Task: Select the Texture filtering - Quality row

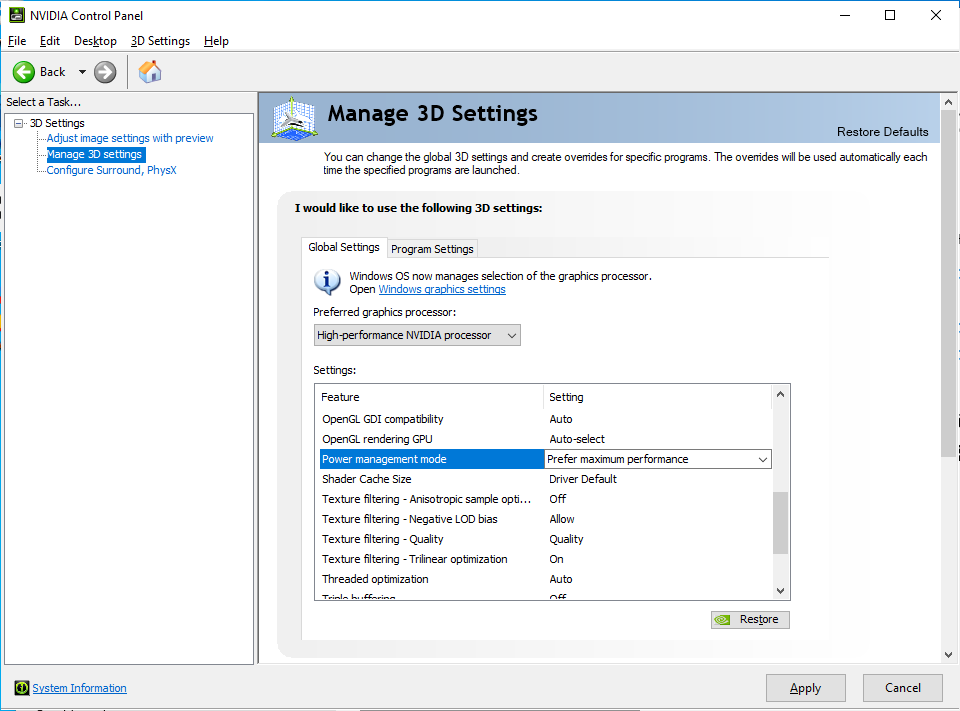Action: coord(546,539)
